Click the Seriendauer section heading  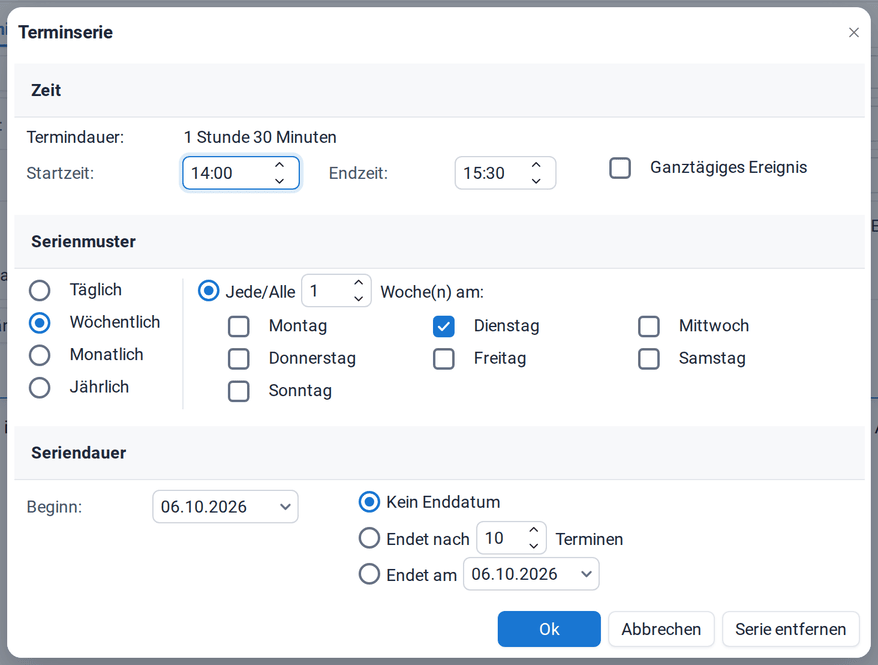(x=78, y=453)
